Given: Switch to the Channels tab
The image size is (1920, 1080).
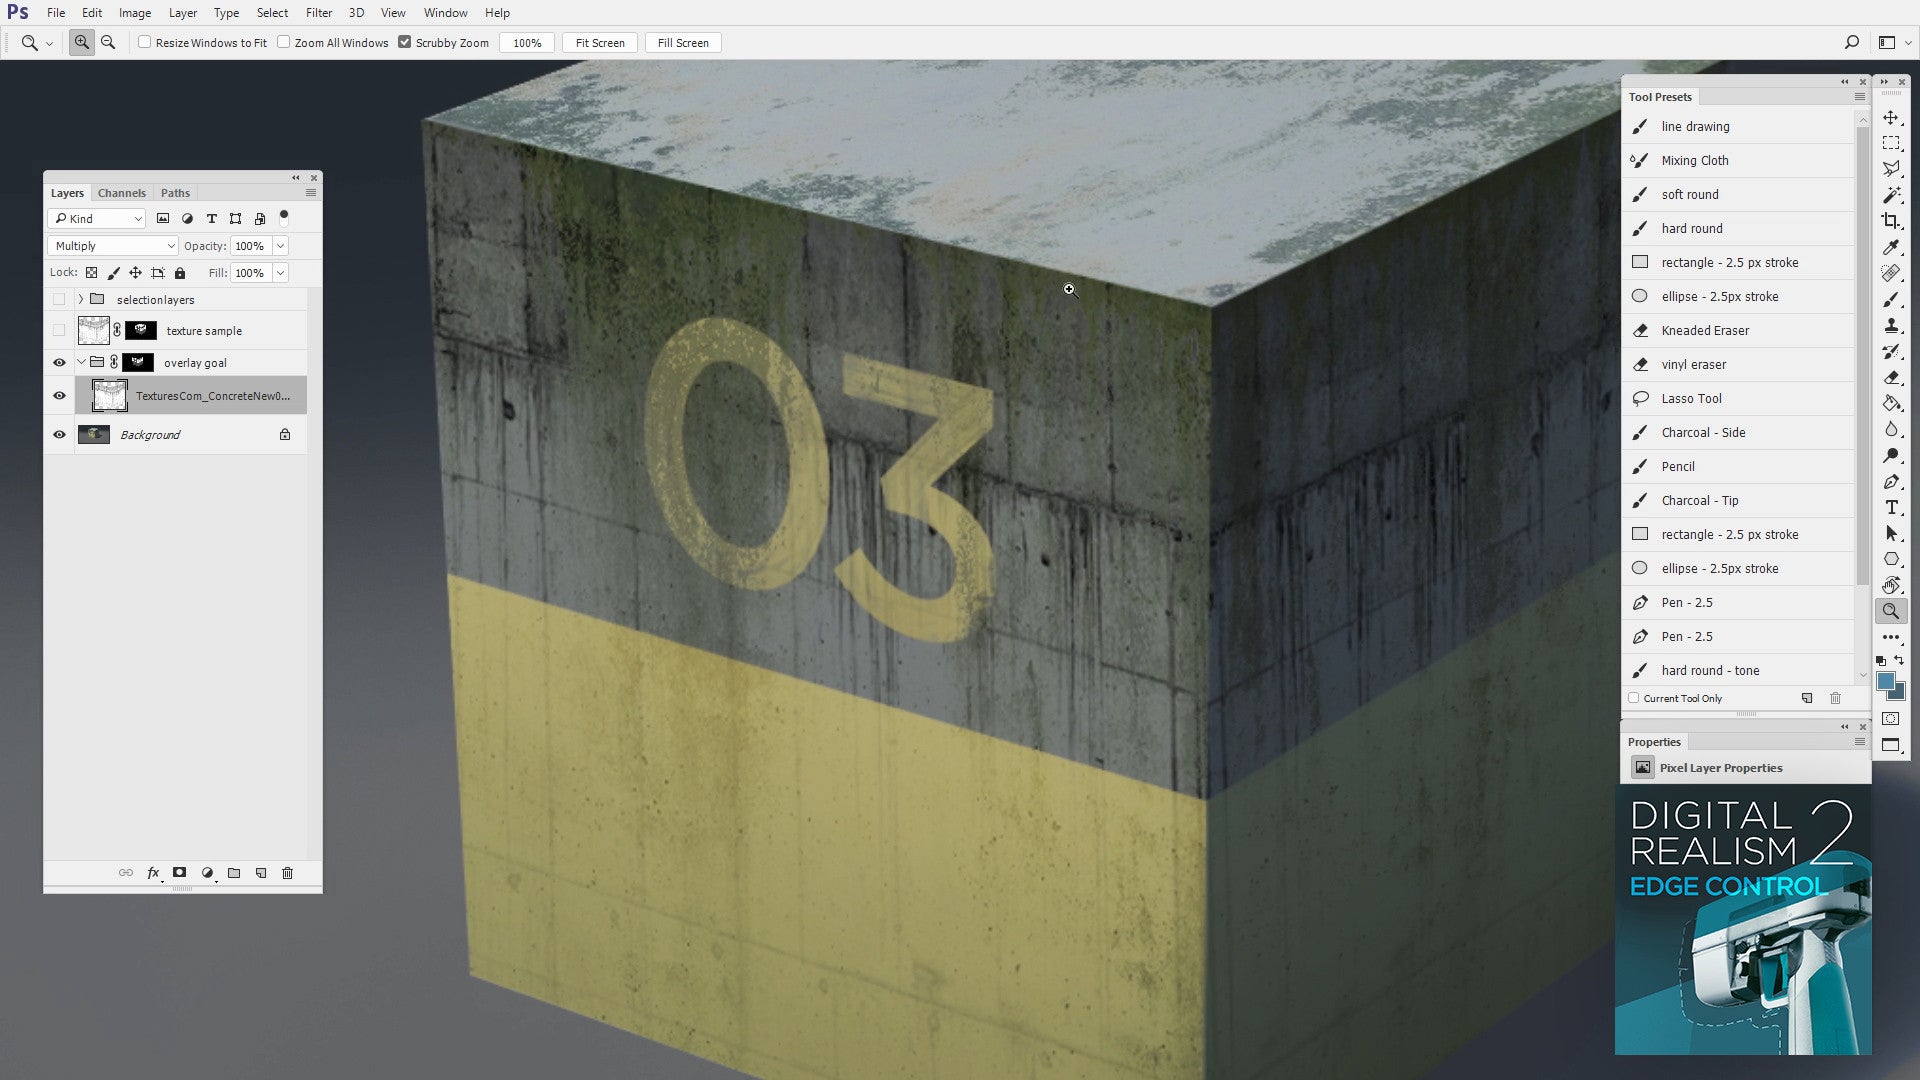Looking at the screenshot, I should (x=121, y=192).
